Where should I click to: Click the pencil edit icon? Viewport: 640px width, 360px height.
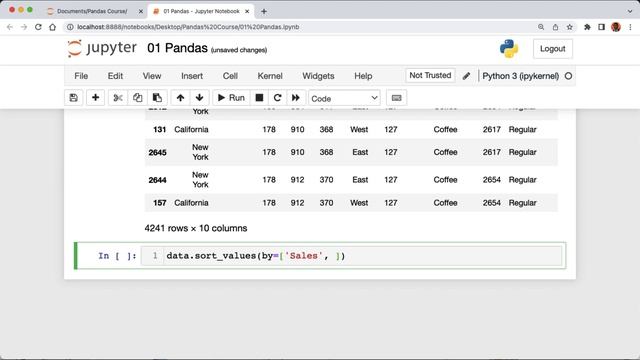tap(466, 76)
